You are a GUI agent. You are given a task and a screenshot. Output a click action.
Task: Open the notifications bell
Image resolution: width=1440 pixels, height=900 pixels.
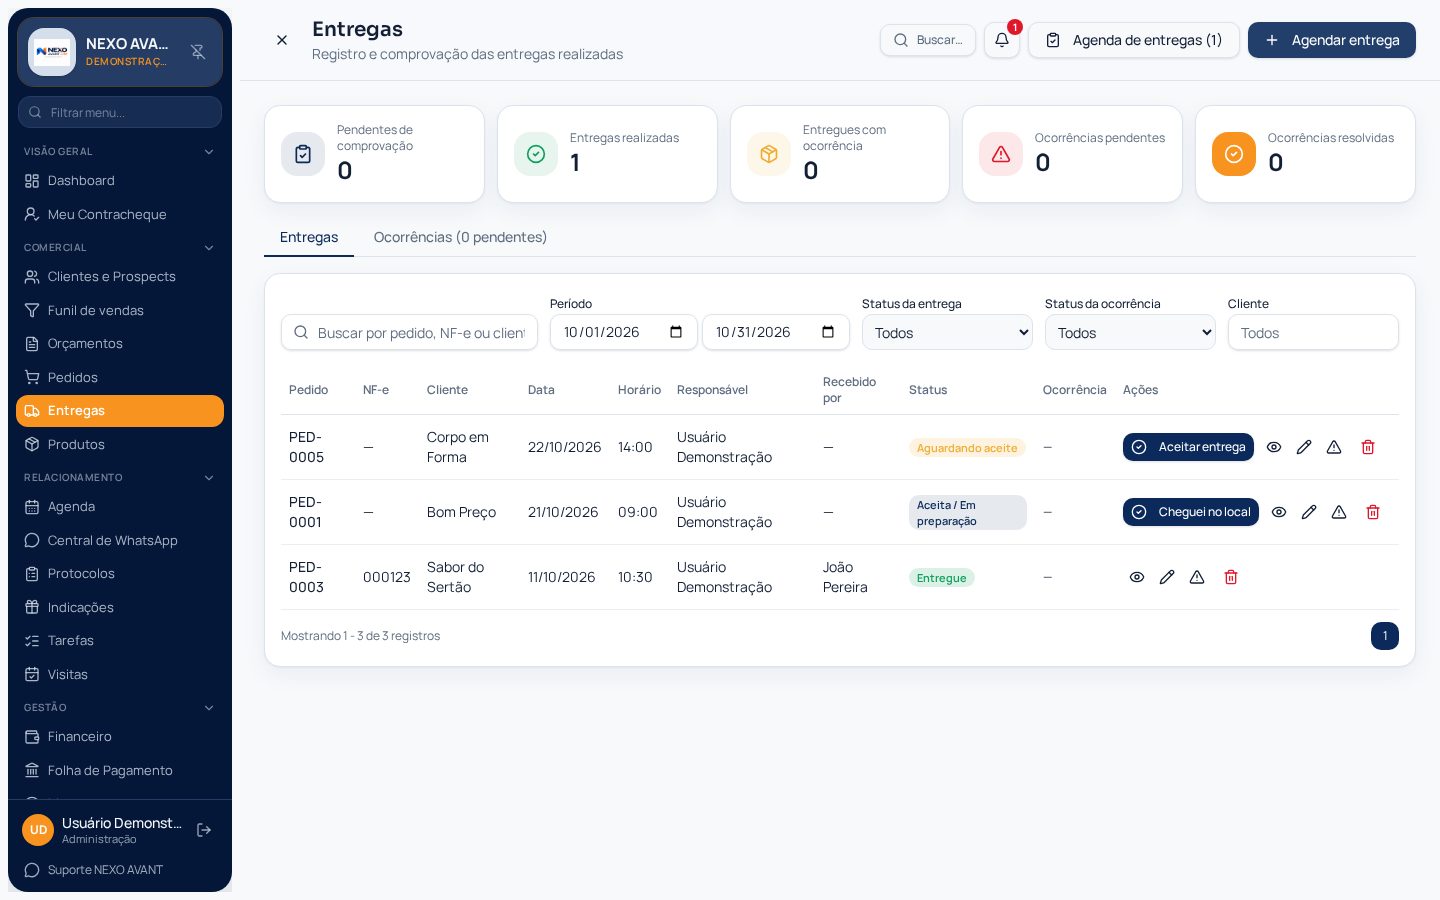1001,40
